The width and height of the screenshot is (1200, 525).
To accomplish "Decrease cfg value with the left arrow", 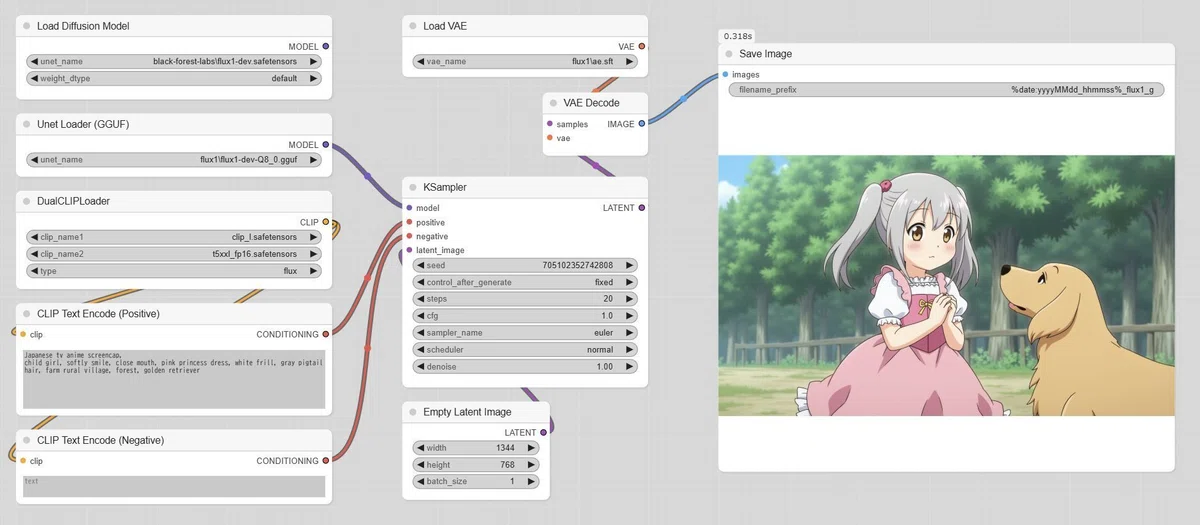I will point(421,316).
